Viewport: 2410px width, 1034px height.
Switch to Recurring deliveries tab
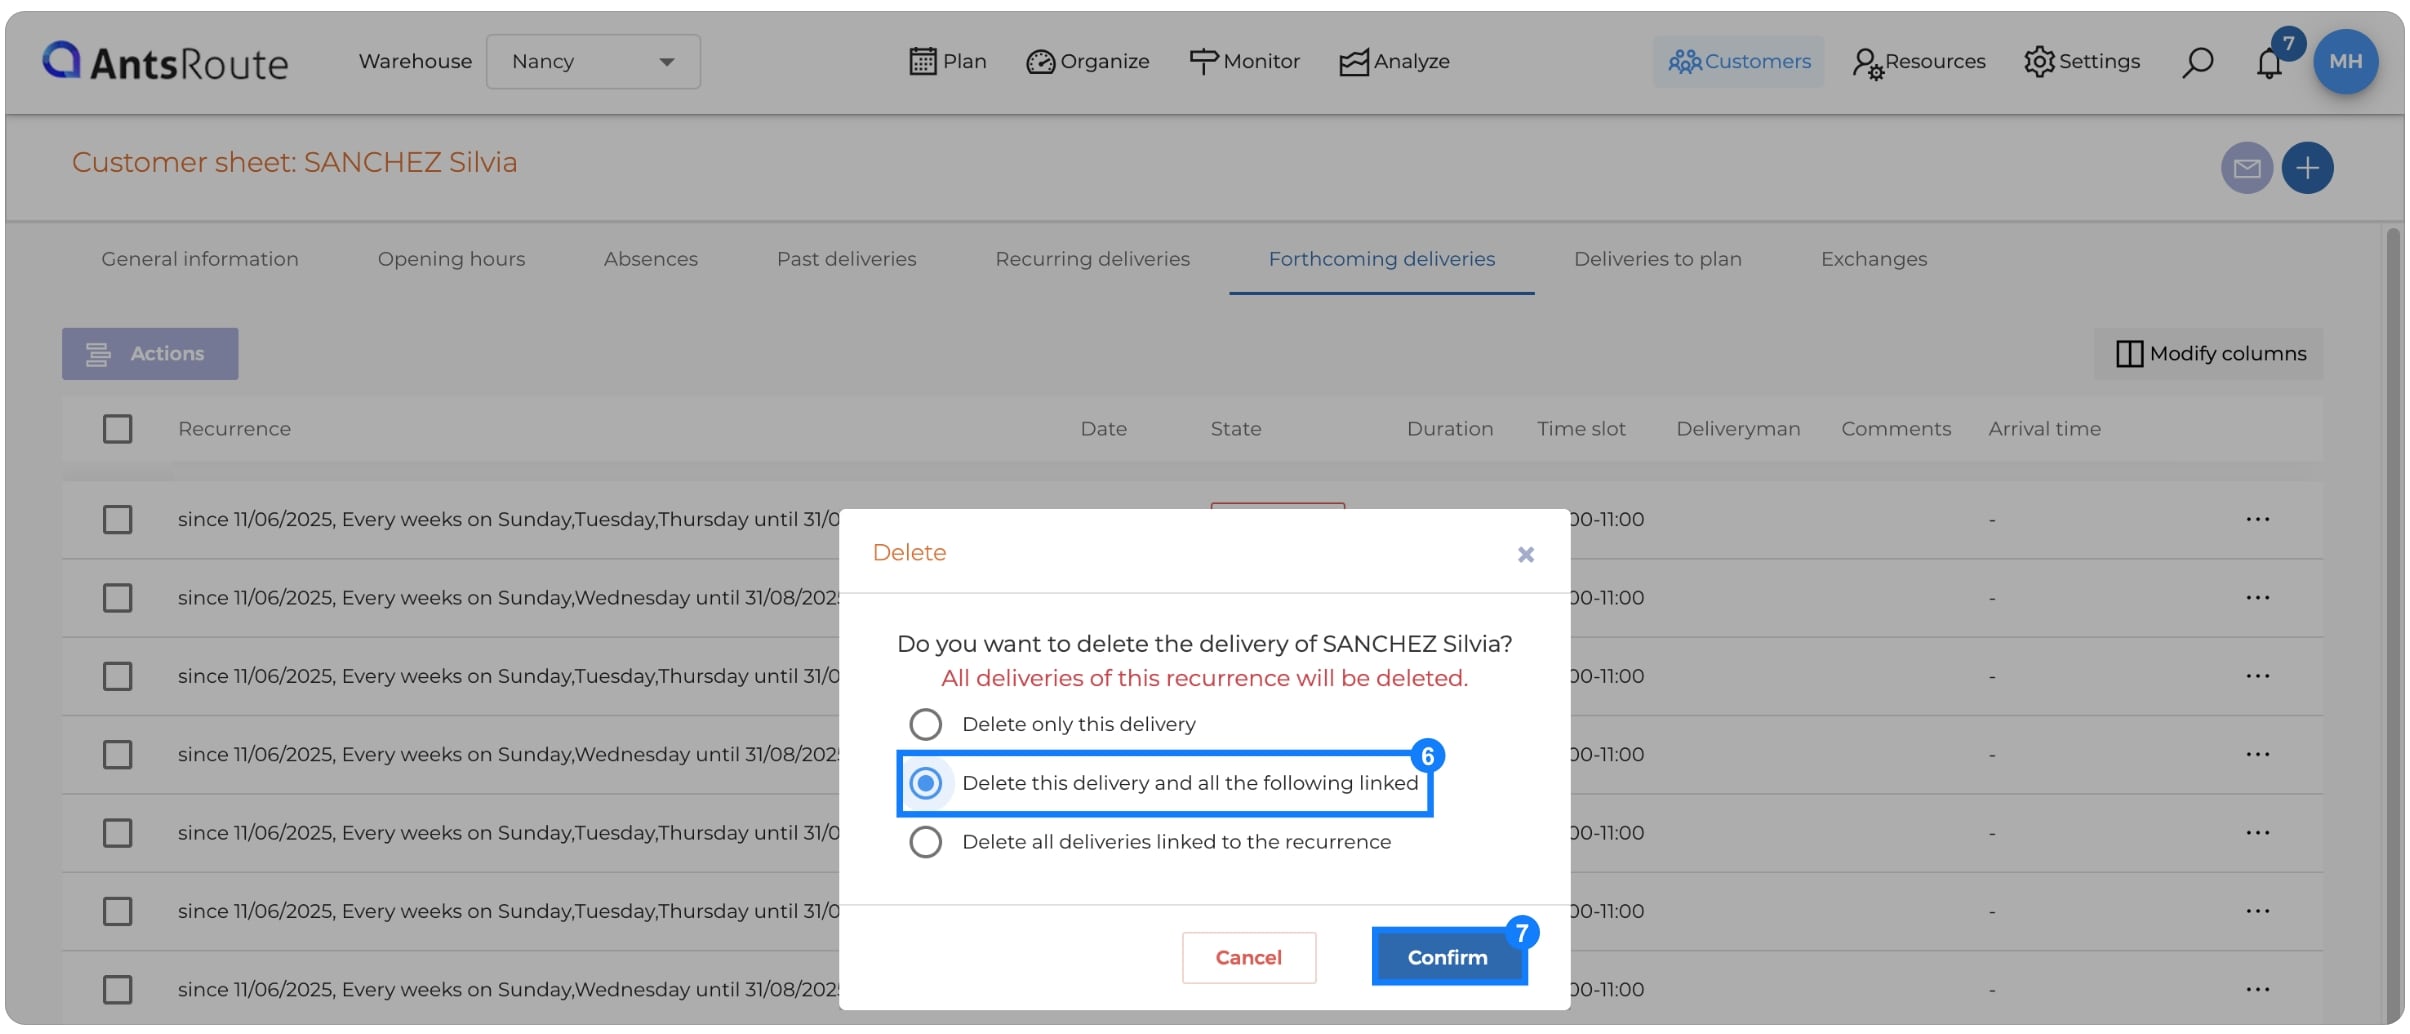coord(1092,259)
